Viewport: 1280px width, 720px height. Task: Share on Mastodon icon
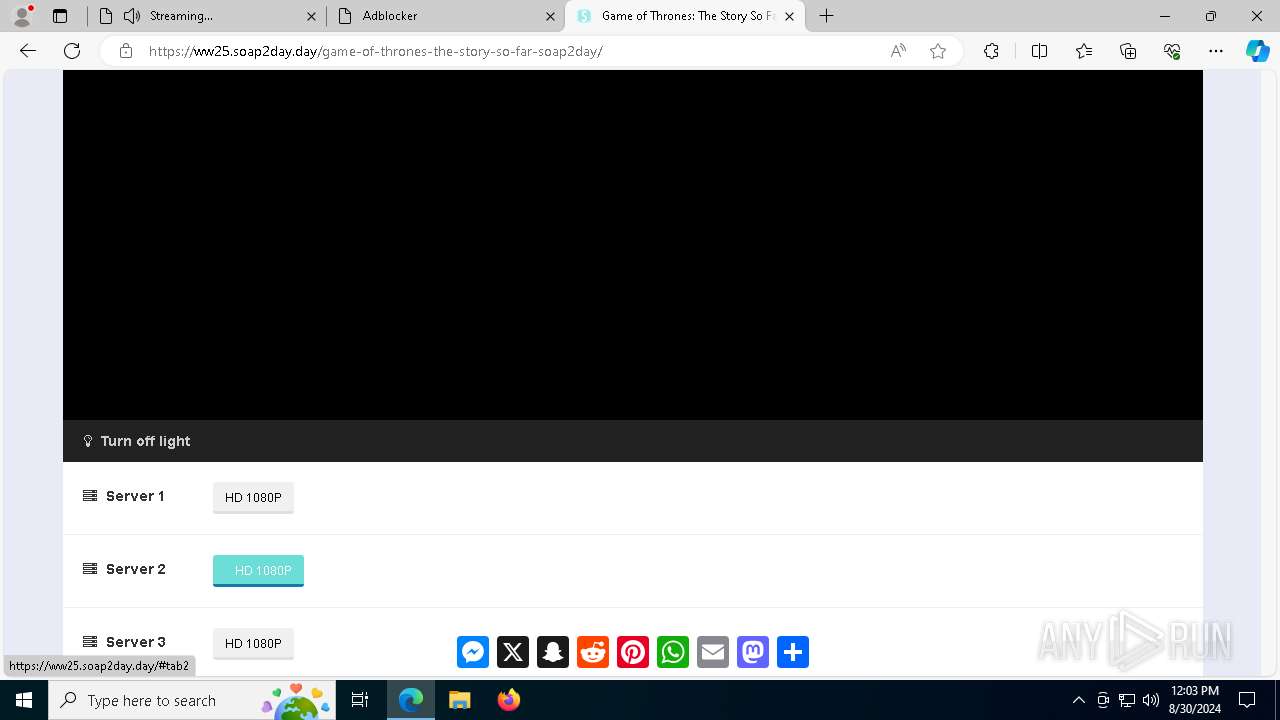(753, 652)
